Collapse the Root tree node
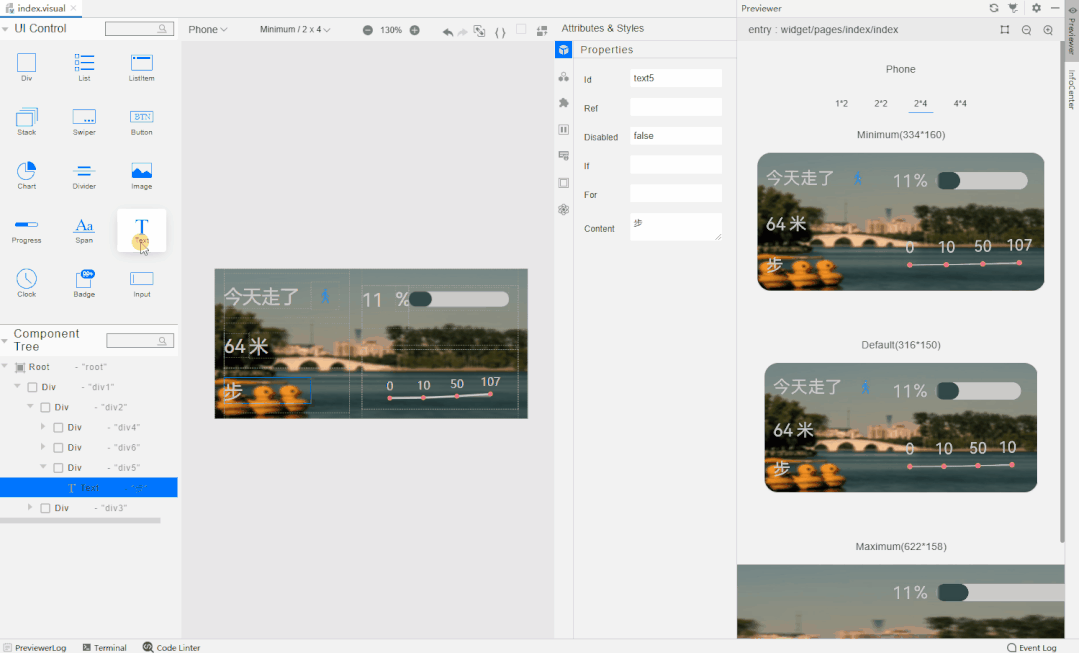This screenshot has width=1079, height=653. (5, 367)
